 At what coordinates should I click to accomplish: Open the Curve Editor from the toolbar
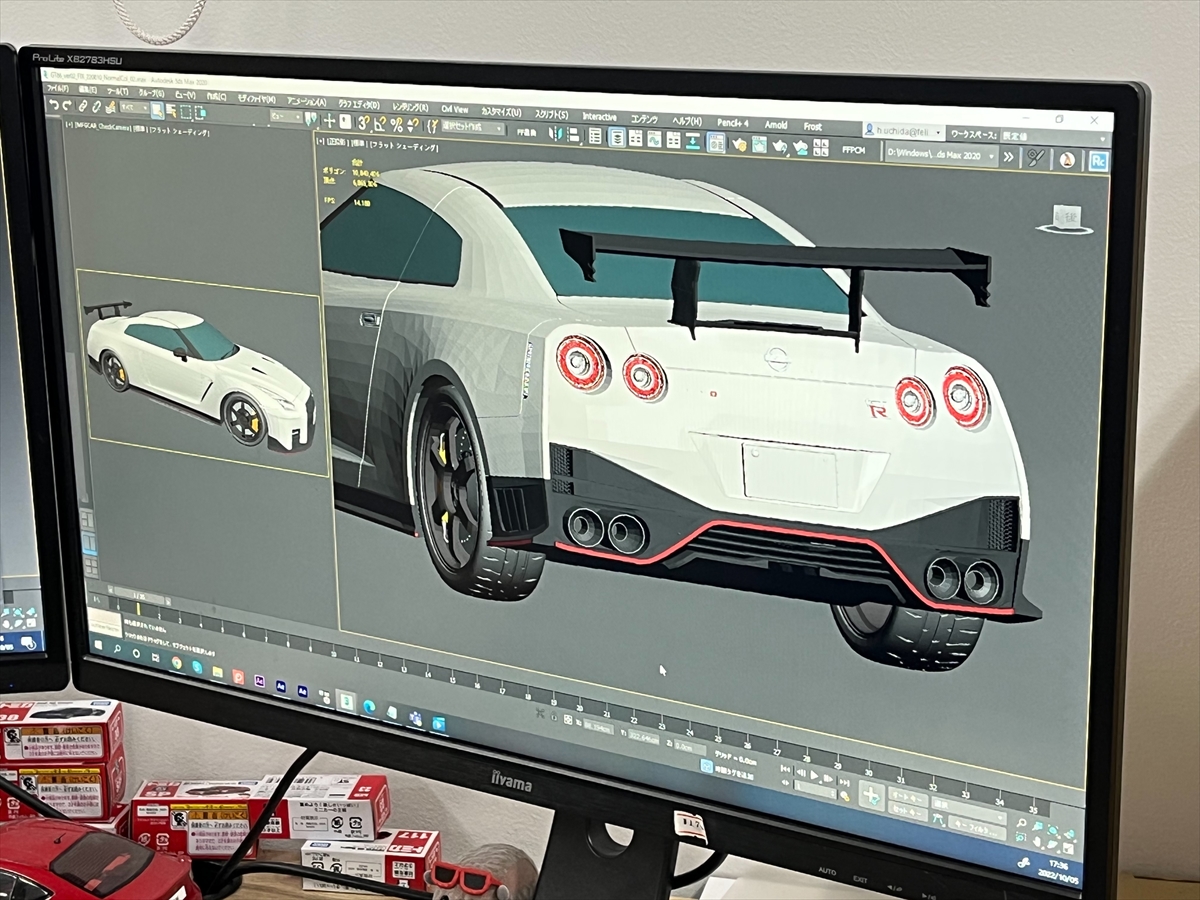654,139
